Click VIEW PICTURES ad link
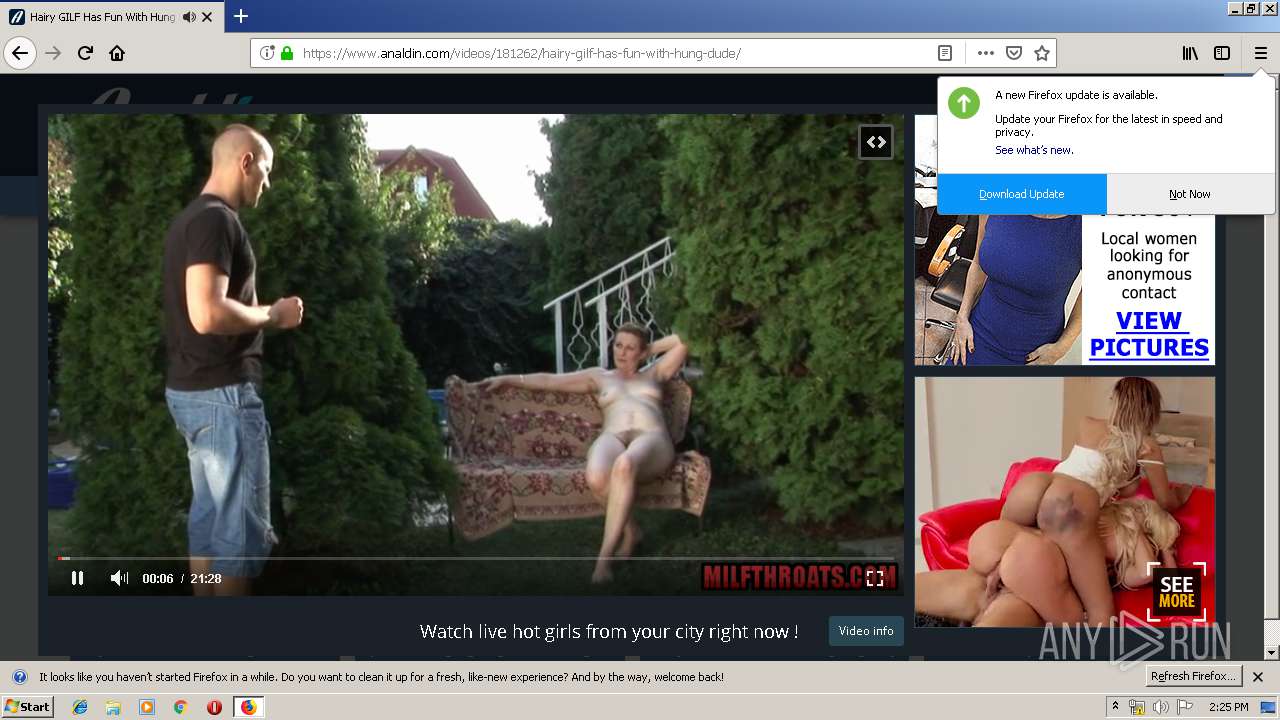This screenshot has width=1280, height=720. point(1149,334)
